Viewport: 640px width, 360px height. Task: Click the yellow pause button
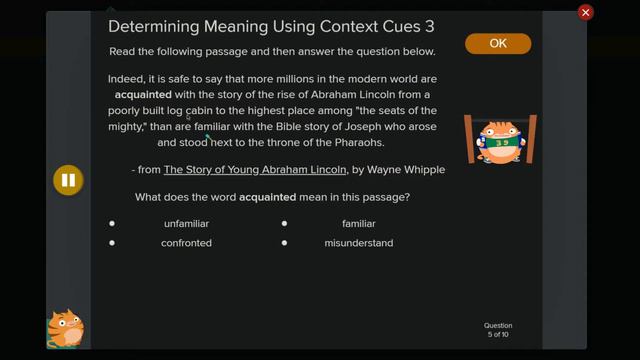click(x=68, y=180)
